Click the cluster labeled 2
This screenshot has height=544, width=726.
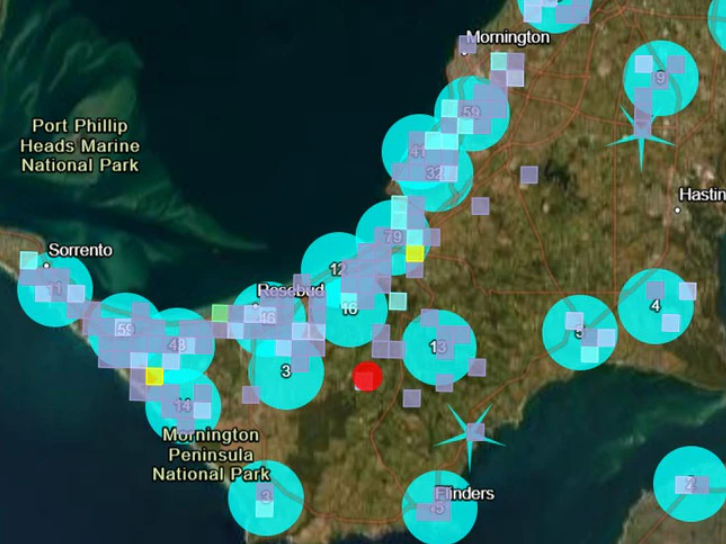point(689,484)
